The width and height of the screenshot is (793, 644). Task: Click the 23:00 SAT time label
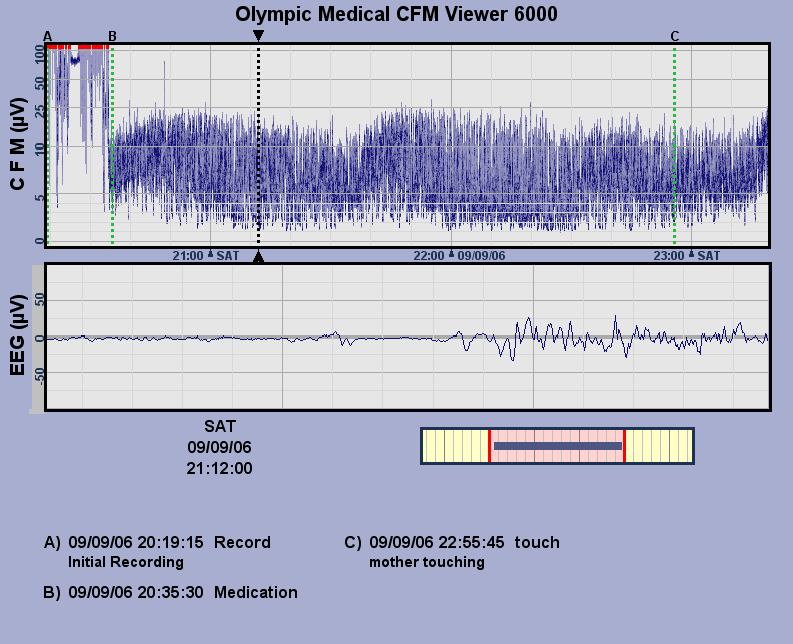tap(686, 255)
